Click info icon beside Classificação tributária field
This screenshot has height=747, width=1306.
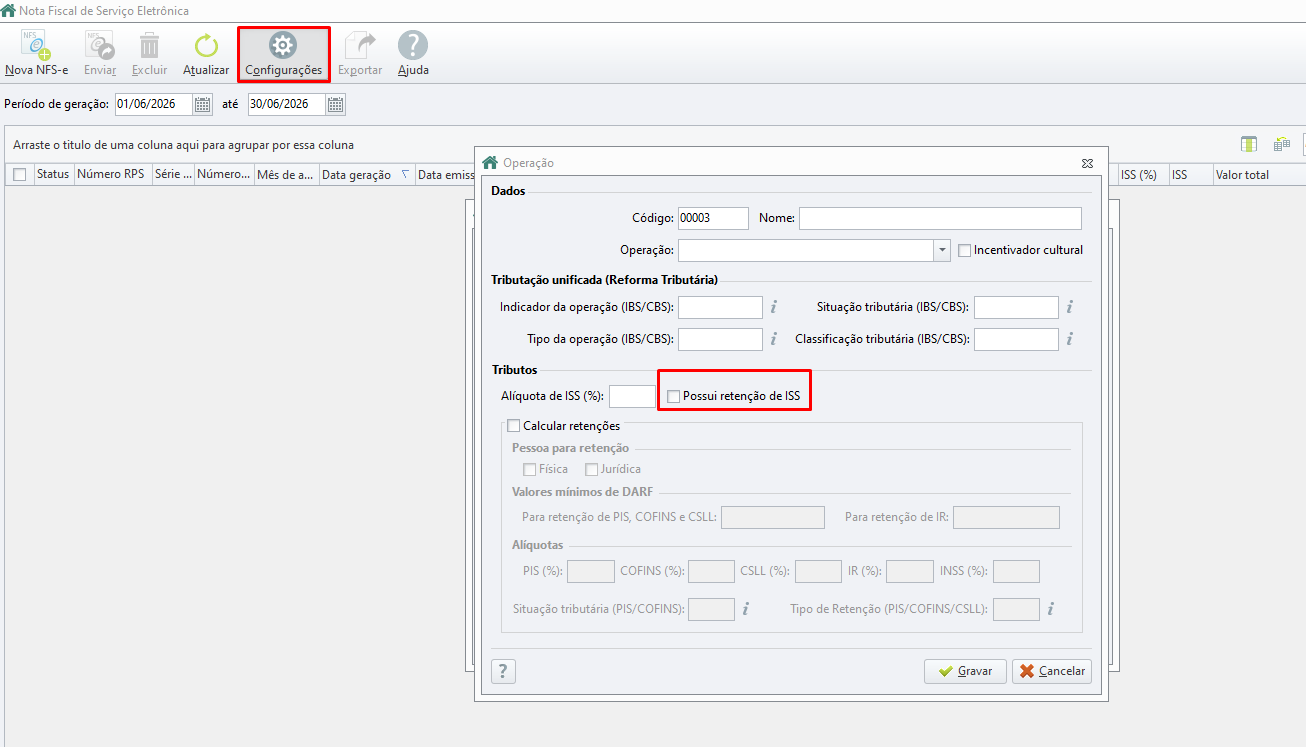tap(1069, 339)
